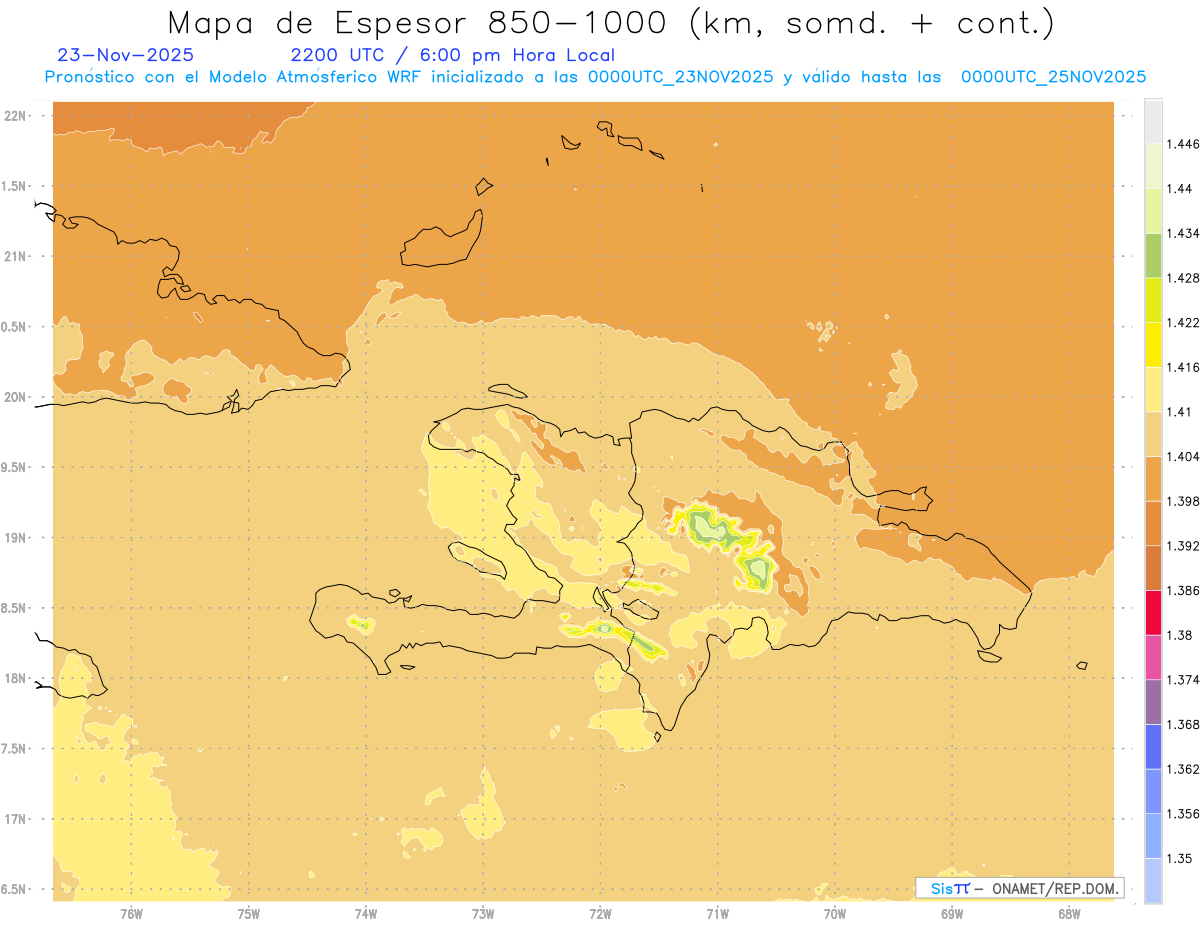Click the 73W longitude label

[x=483, y=914]
